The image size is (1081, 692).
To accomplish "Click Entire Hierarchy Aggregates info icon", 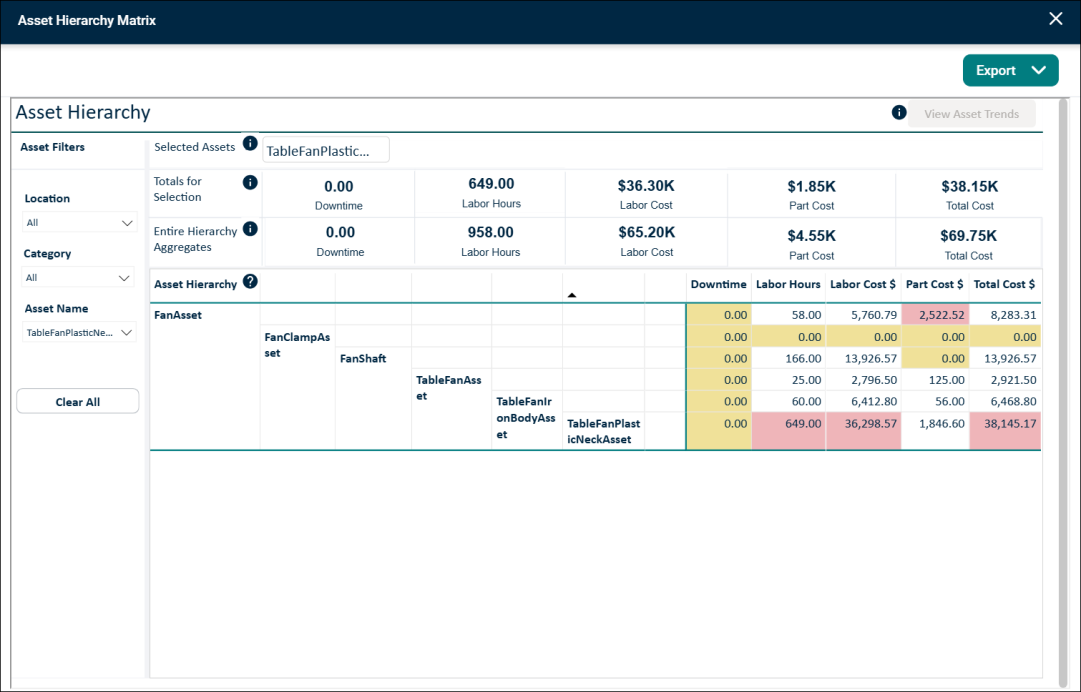I will coord(250,230).
